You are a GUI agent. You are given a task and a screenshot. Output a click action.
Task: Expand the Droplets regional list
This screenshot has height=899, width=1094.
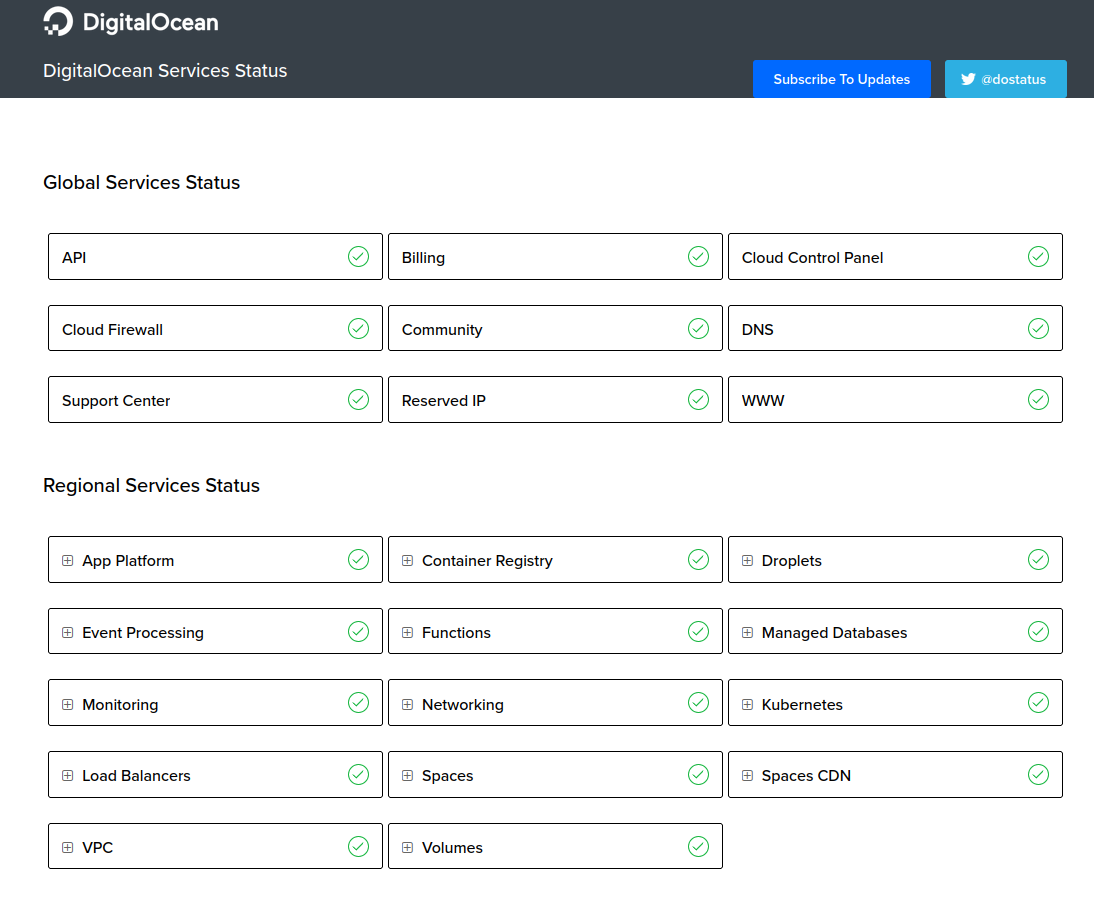[747, 561]
